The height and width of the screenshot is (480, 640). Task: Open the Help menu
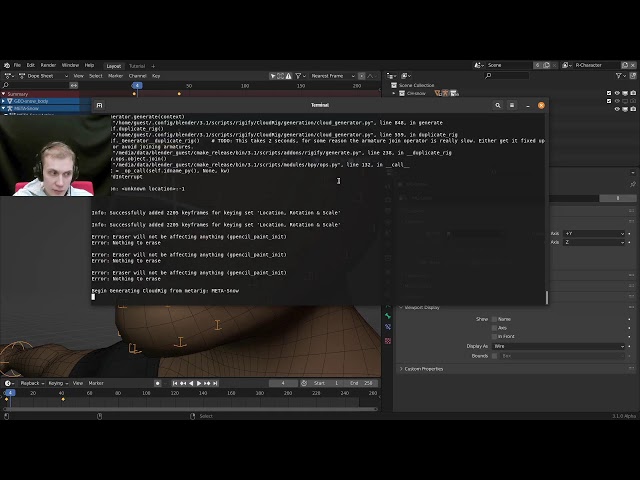(89, 65)
